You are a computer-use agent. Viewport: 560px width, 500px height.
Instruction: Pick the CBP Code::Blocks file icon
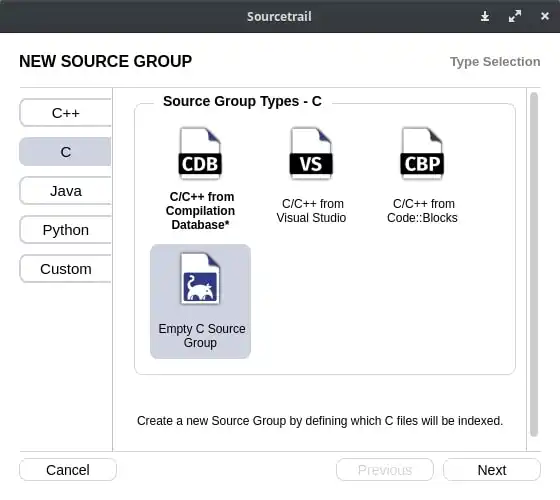pos(422,153)
